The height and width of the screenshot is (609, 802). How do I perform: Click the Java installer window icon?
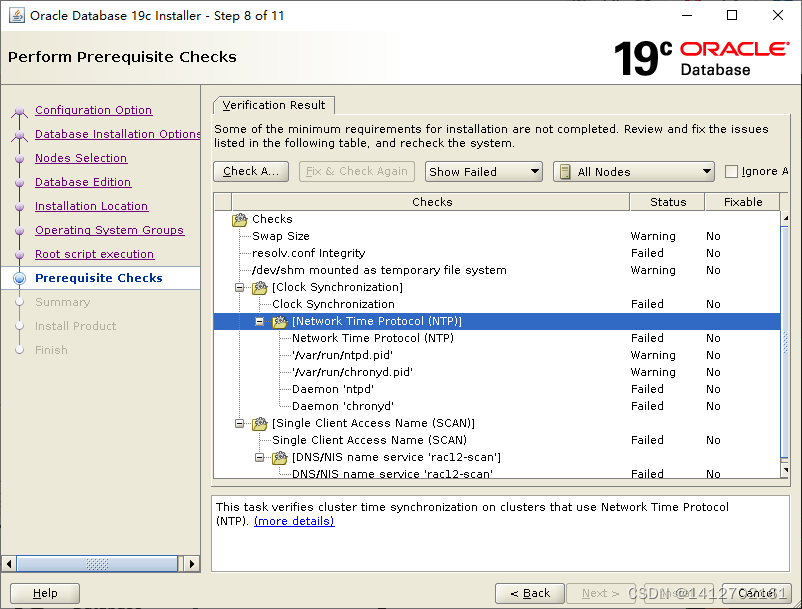16,15
